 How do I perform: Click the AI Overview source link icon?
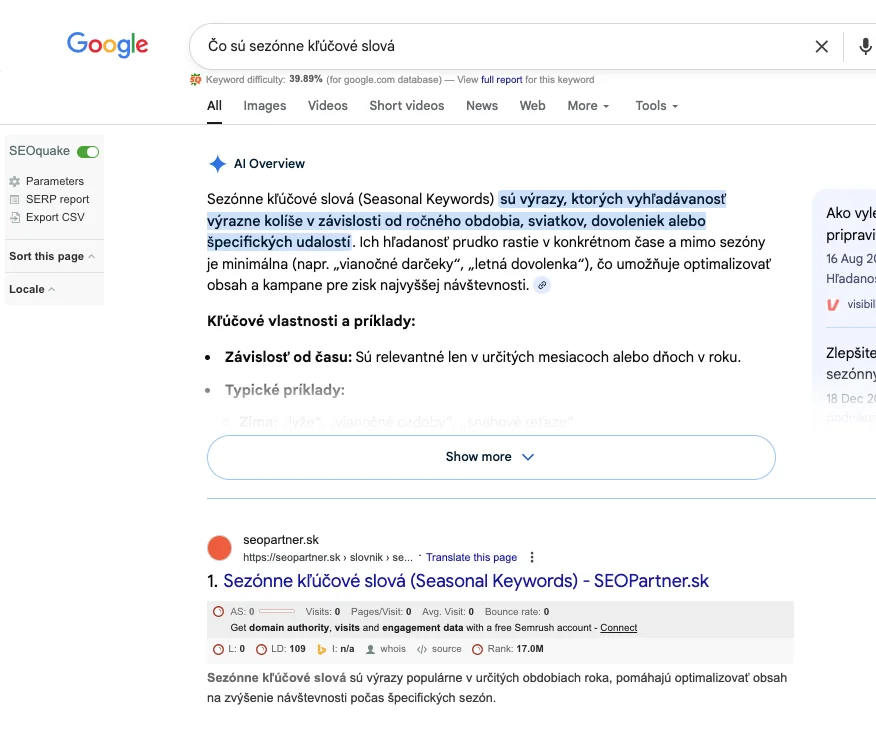tap(542, 286)
